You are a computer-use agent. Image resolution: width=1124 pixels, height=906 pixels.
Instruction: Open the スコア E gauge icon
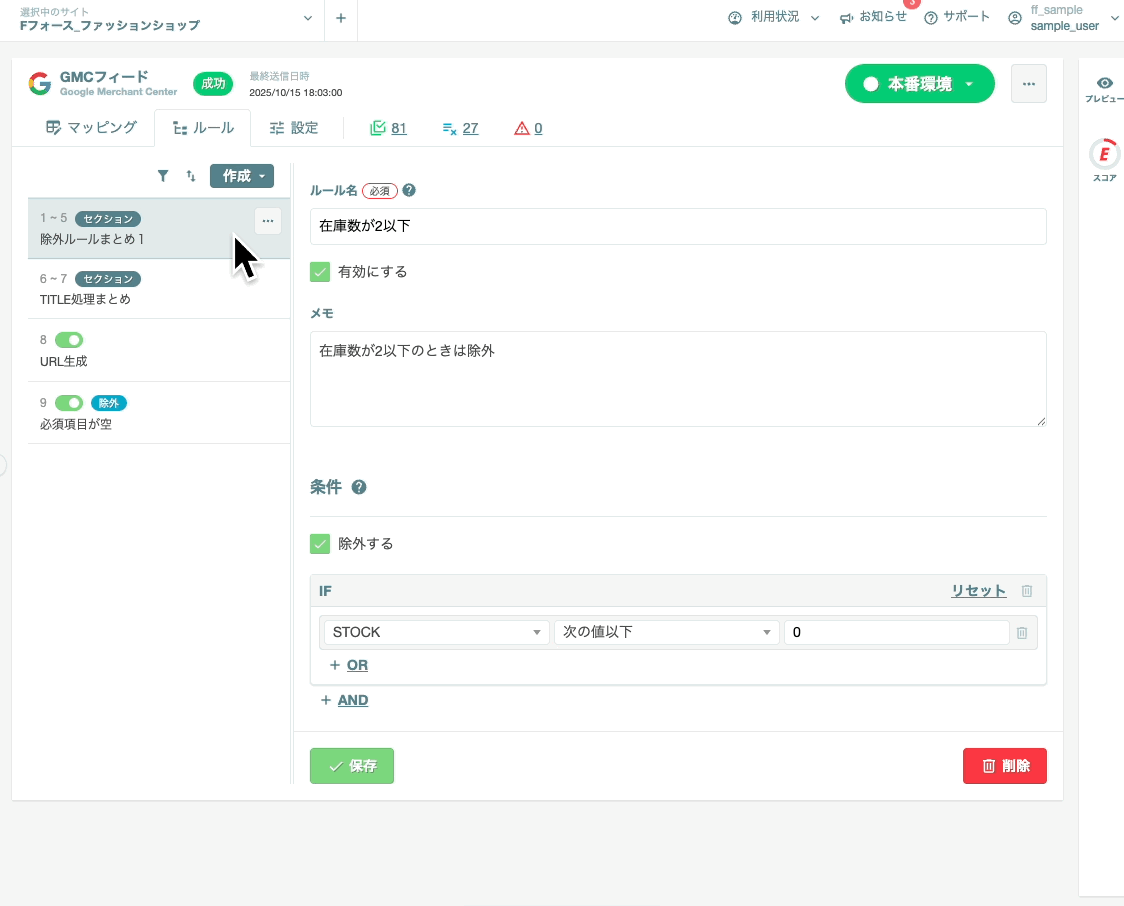[1104, 153]
